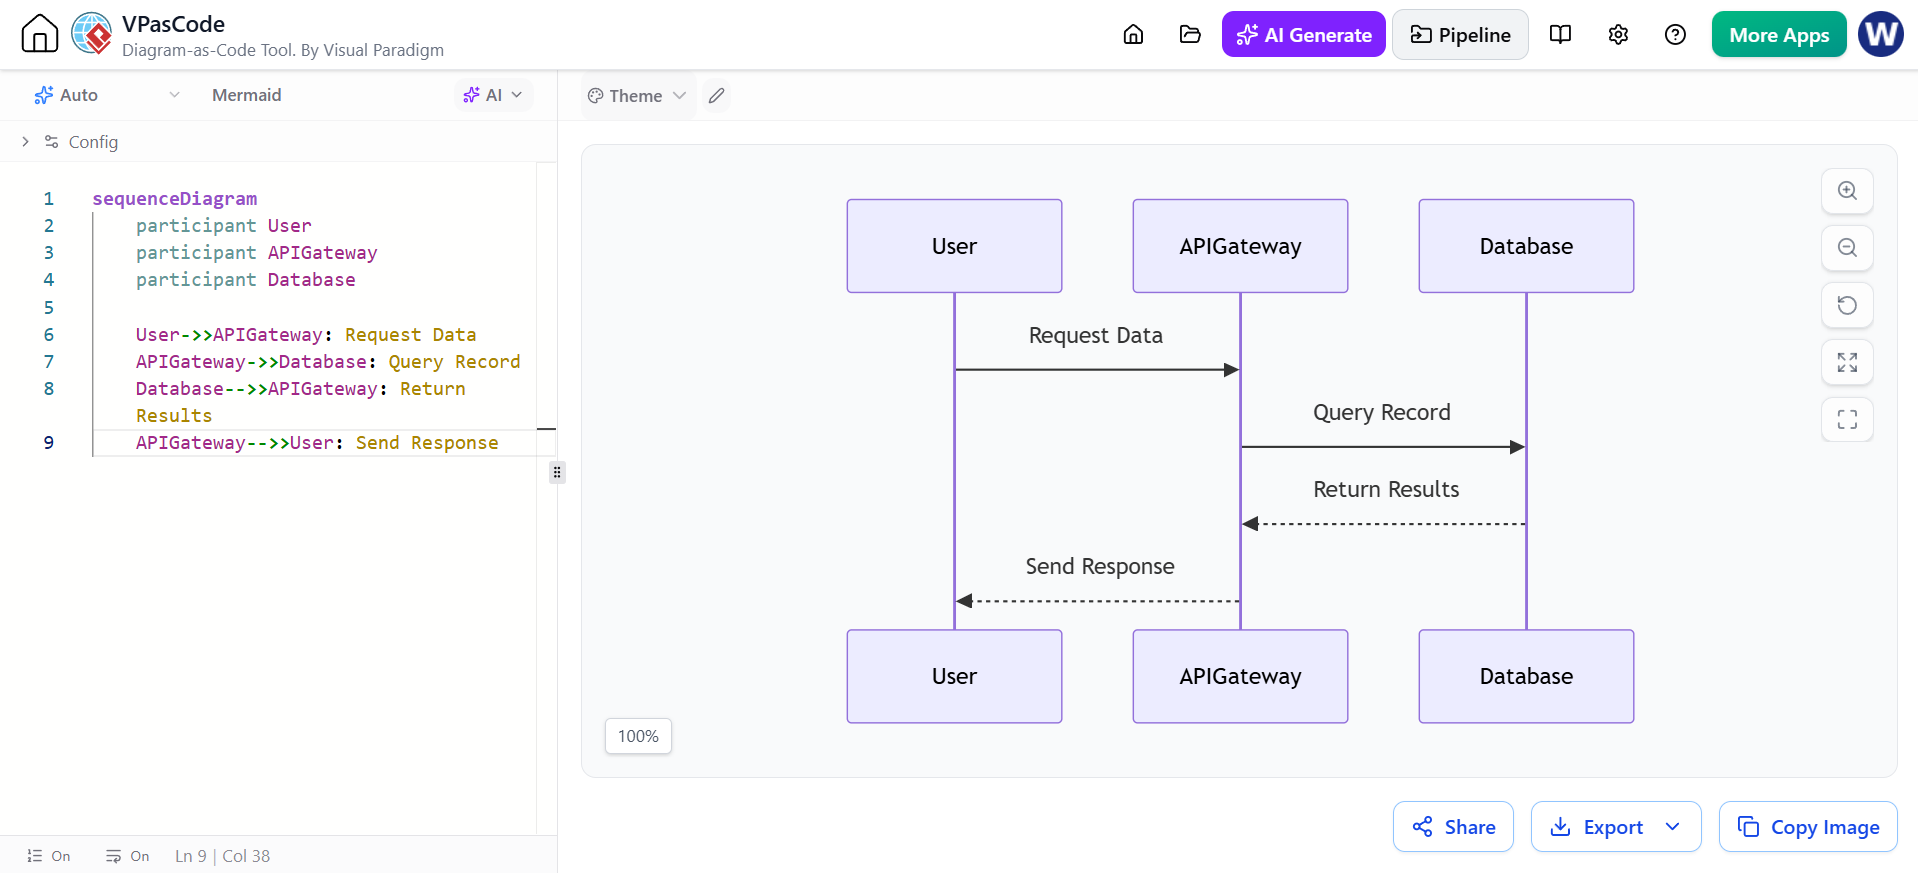Open the book documentation icon
The image size is (1918, 873).
(1560, 35)
